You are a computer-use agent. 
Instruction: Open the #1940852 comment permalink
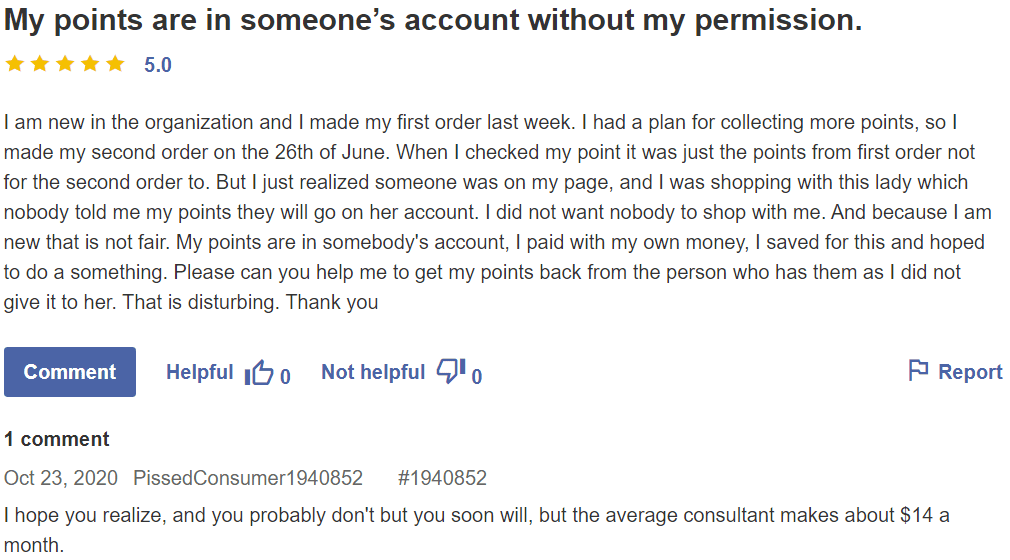point(442,478)
